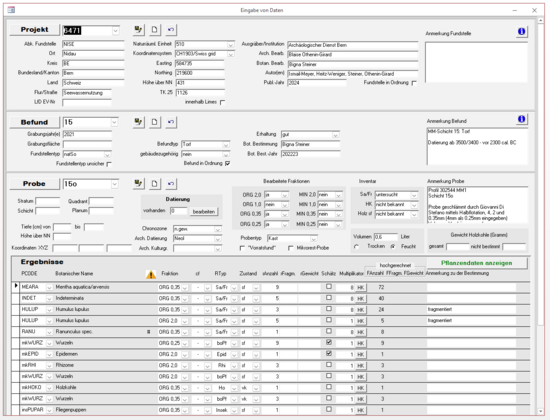Viewport: 550px width, 420px height.
Task: Click the Projekt button
Action: tap(34, 30)
